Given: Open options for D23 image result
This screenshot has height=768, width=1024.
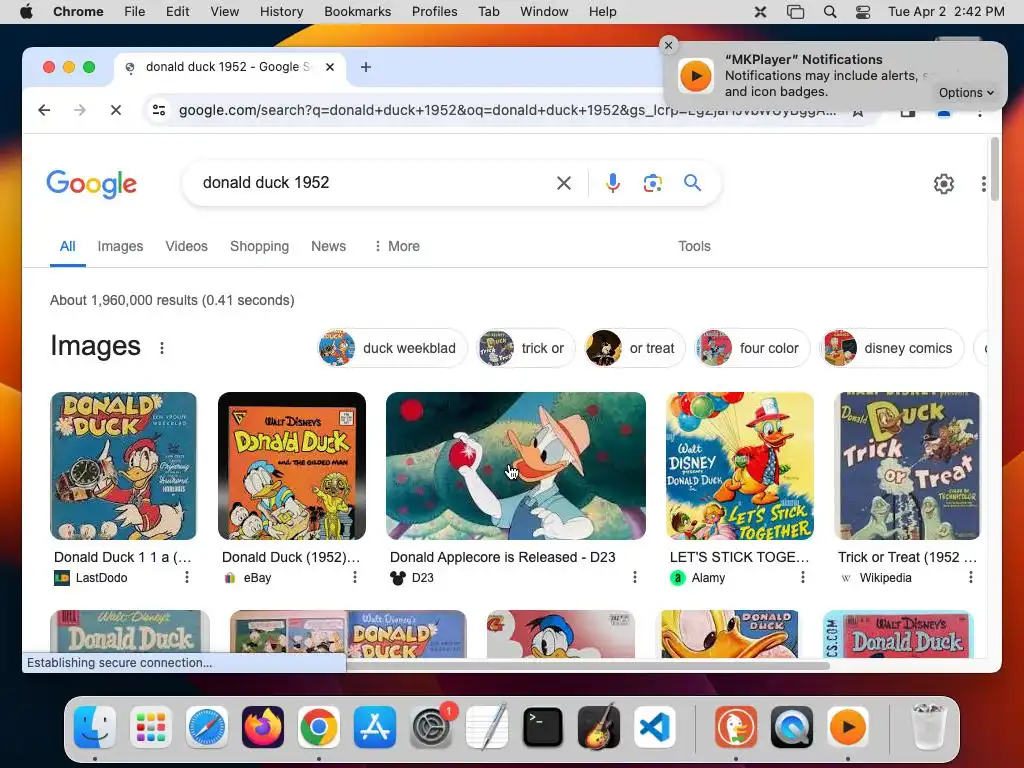Looking at the screenshot, I should point(635,577).
